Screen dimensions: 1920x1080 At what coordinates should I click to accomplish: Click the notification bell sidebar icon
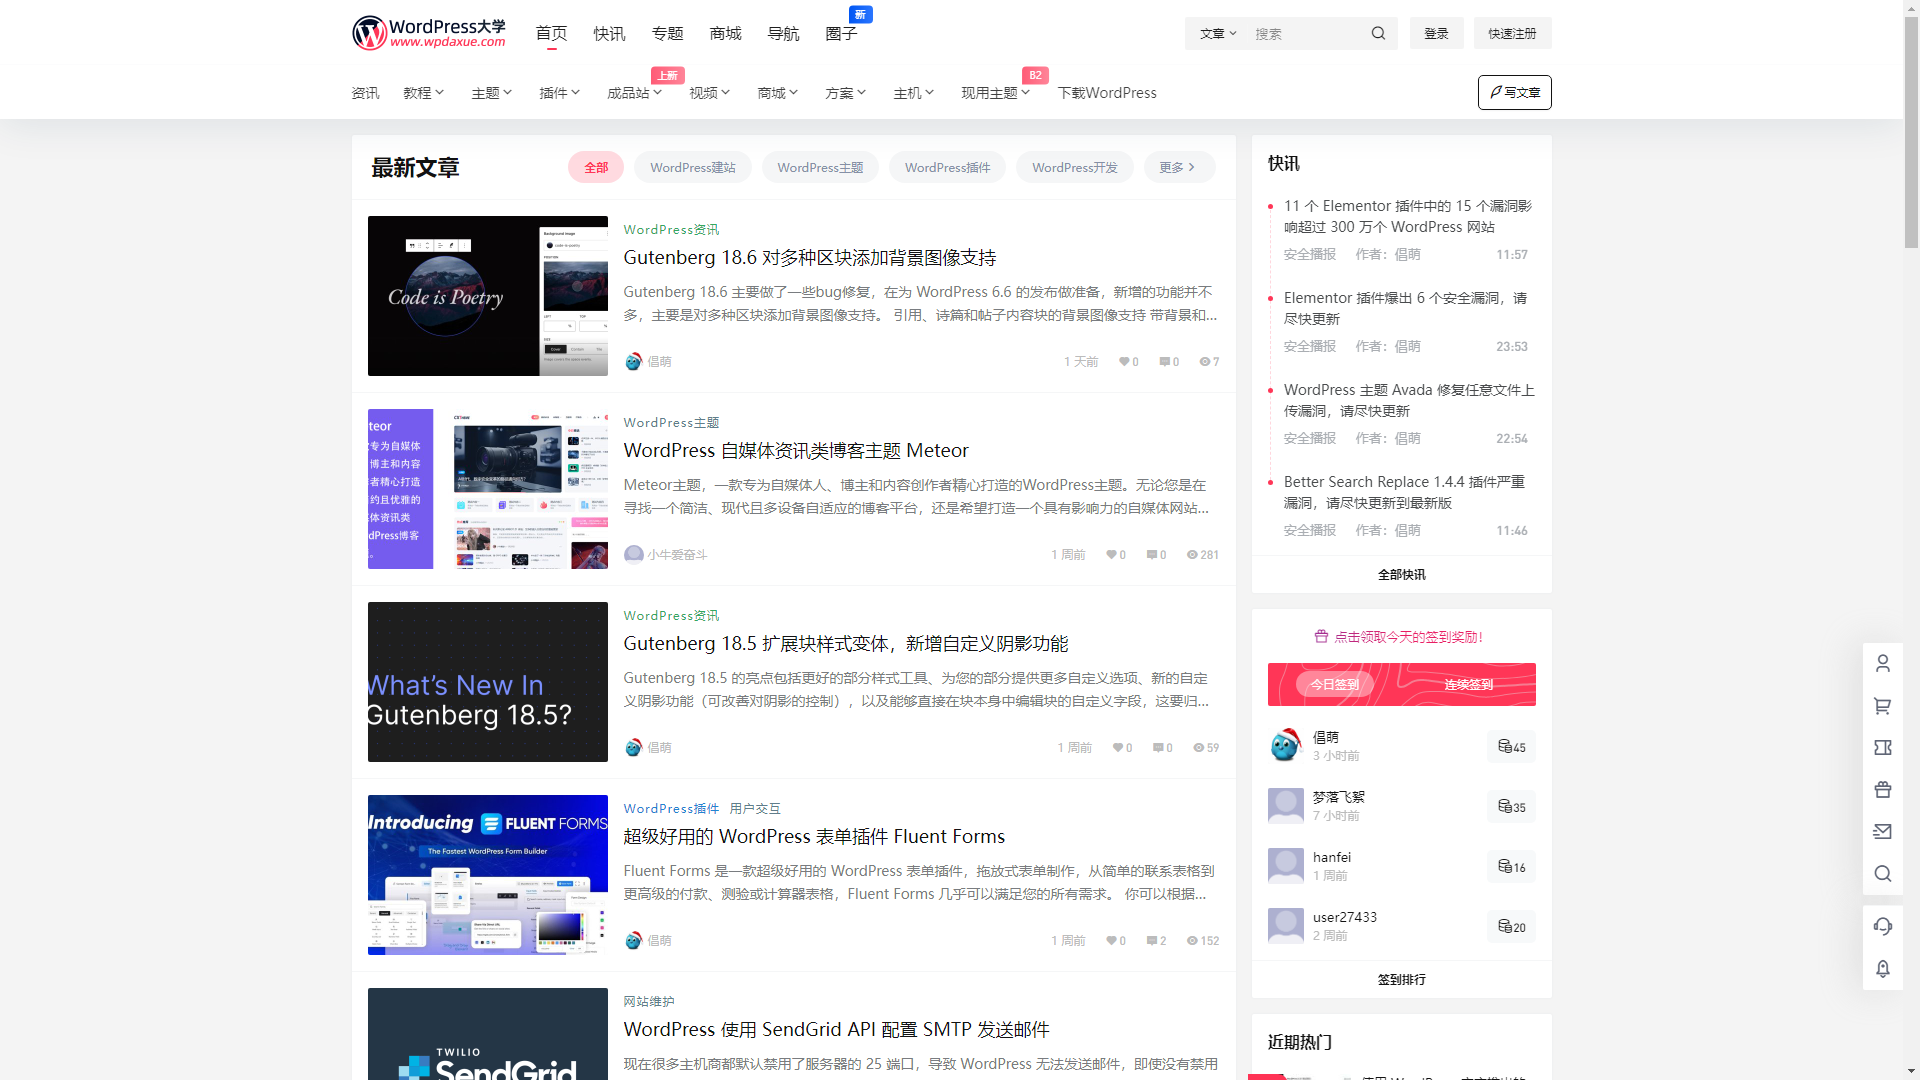pos(1882,968)
